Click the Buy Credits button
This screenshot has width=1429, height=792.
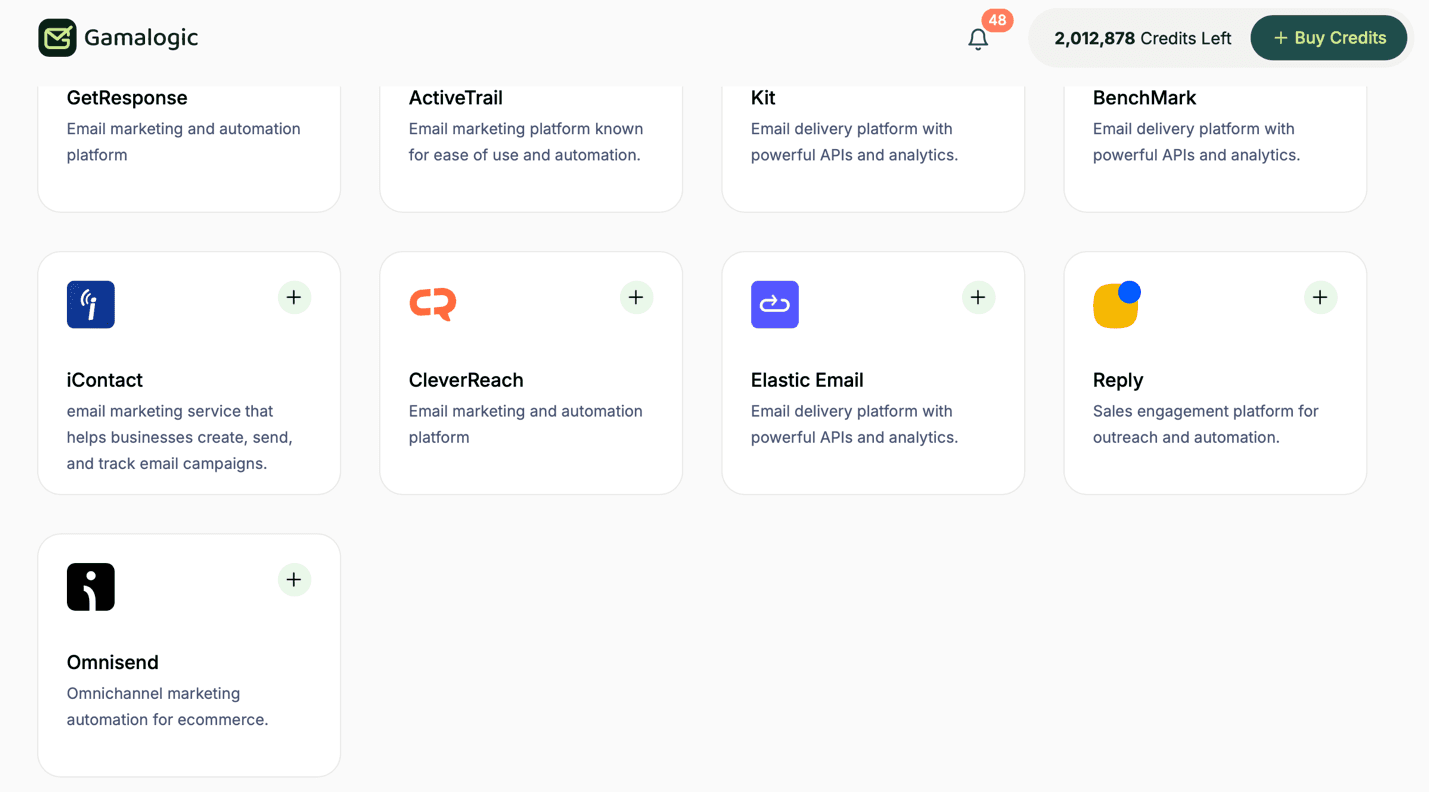click(1328, 38)
